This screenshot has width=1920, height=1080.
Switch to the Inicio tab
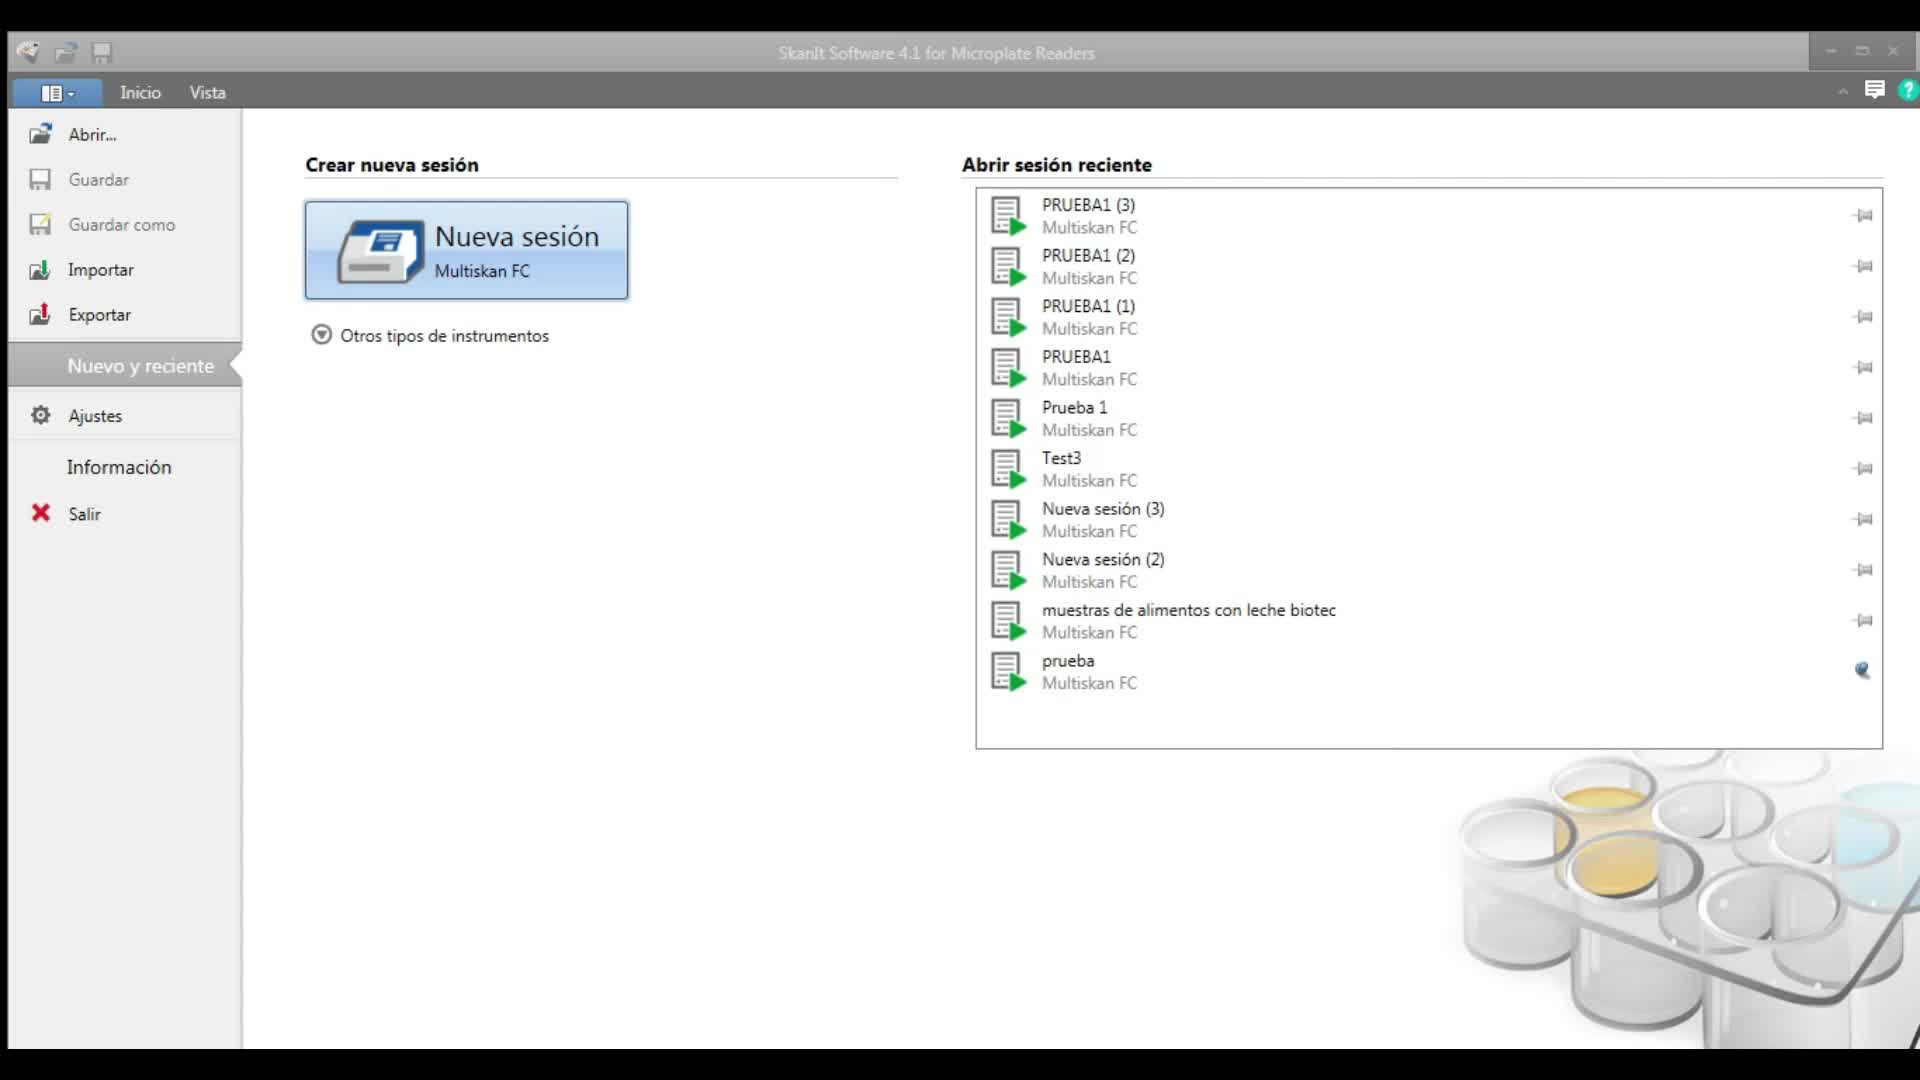click(140, 92)
